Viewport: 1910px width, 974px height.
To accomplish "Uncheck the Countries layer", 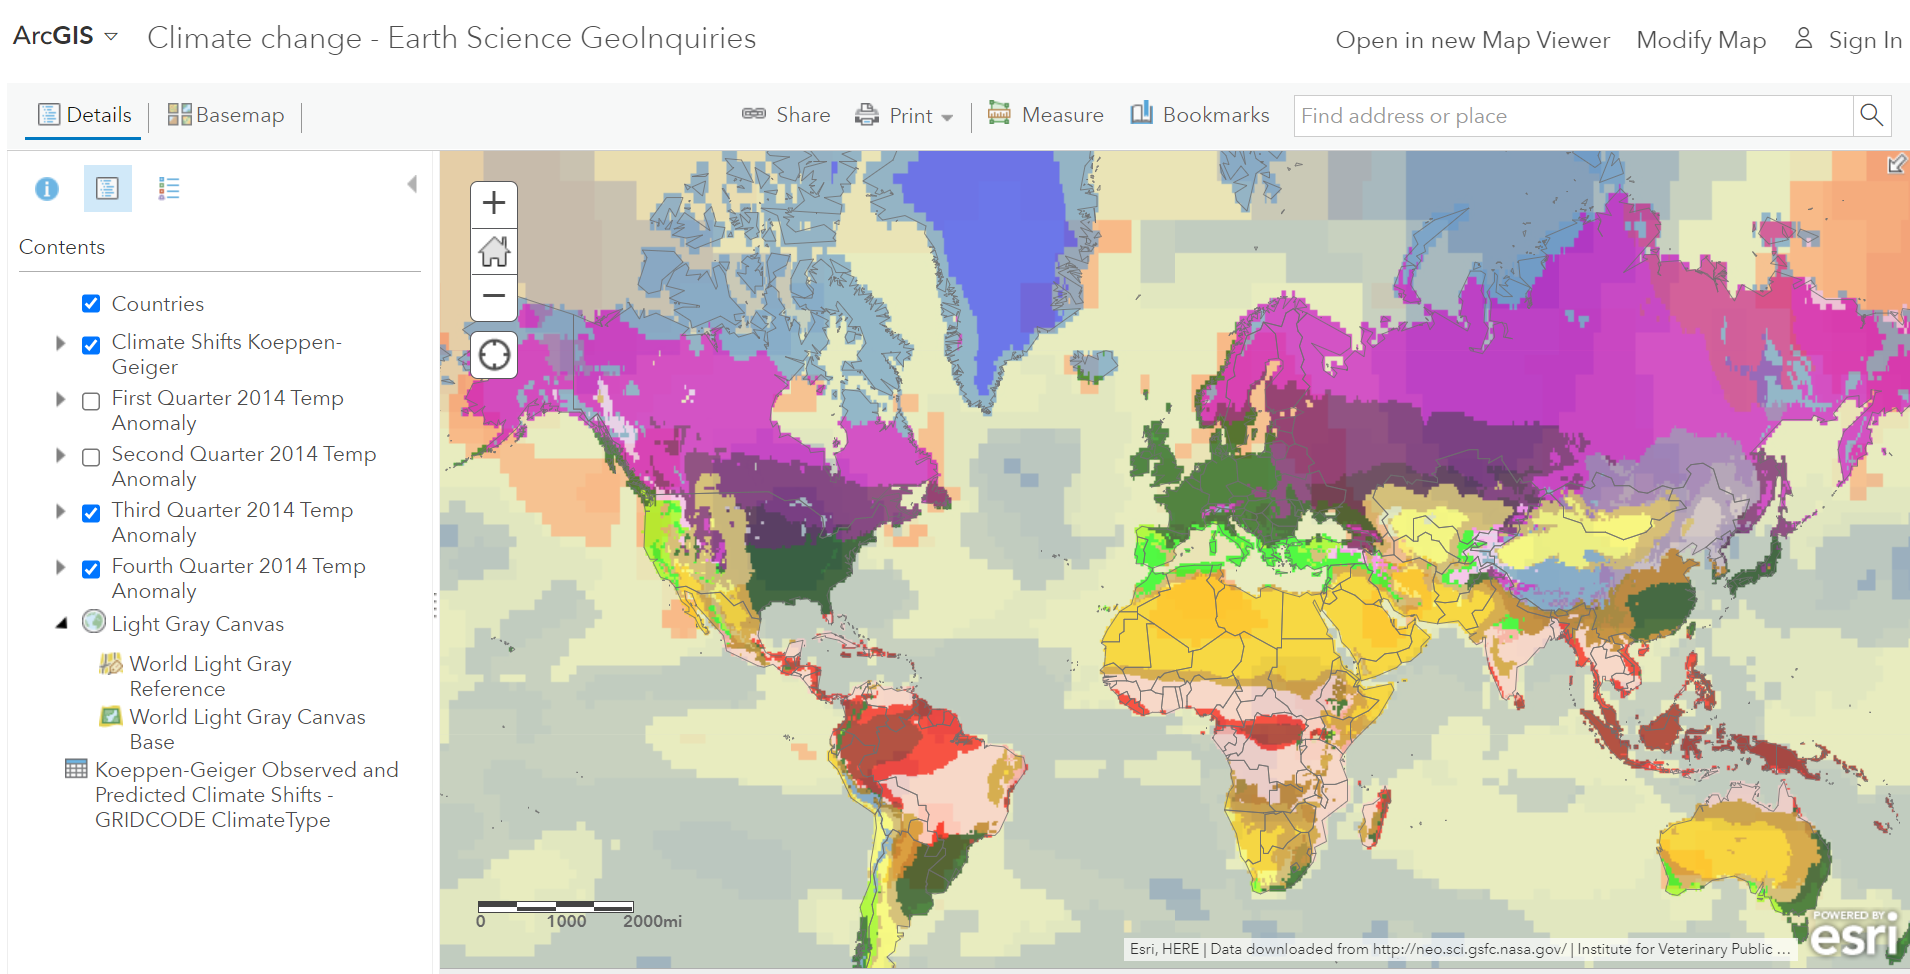I will coord(91,304).
